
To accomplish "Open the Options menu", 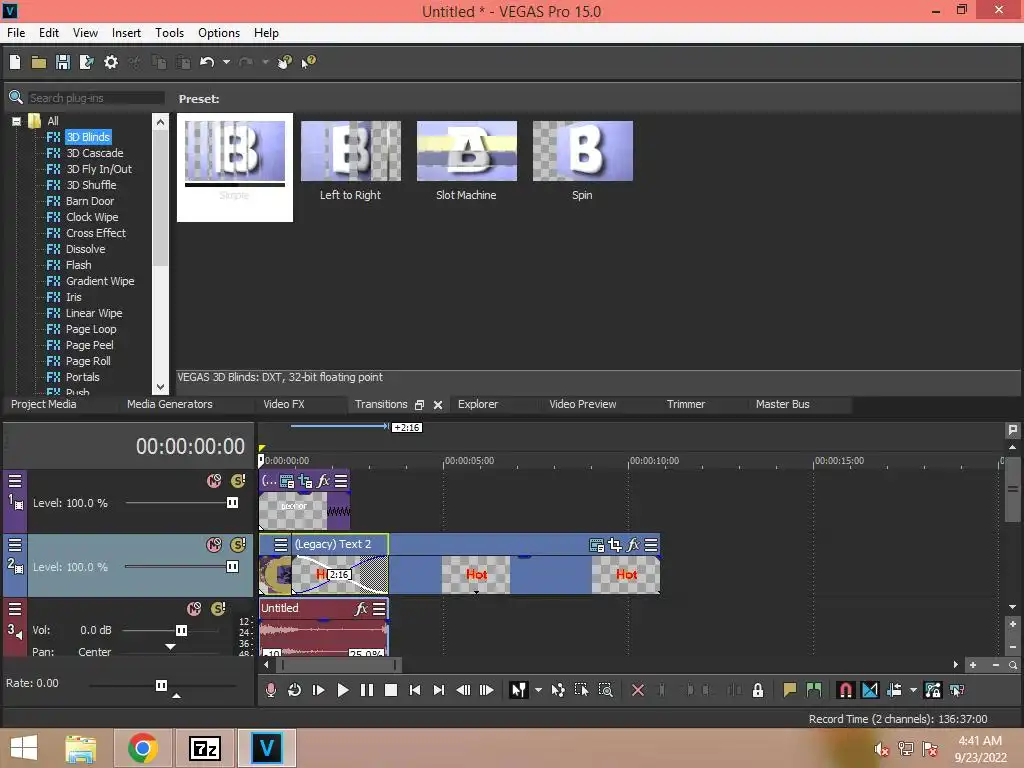I will [219, 33].
